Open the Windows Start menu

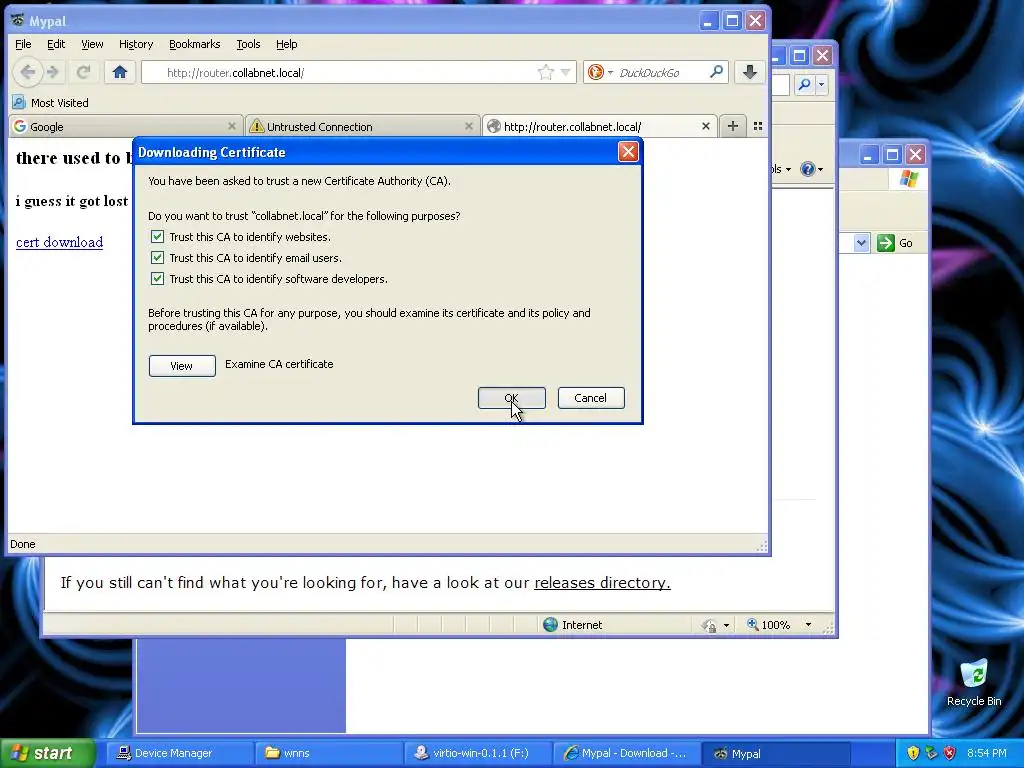(47, 753)
